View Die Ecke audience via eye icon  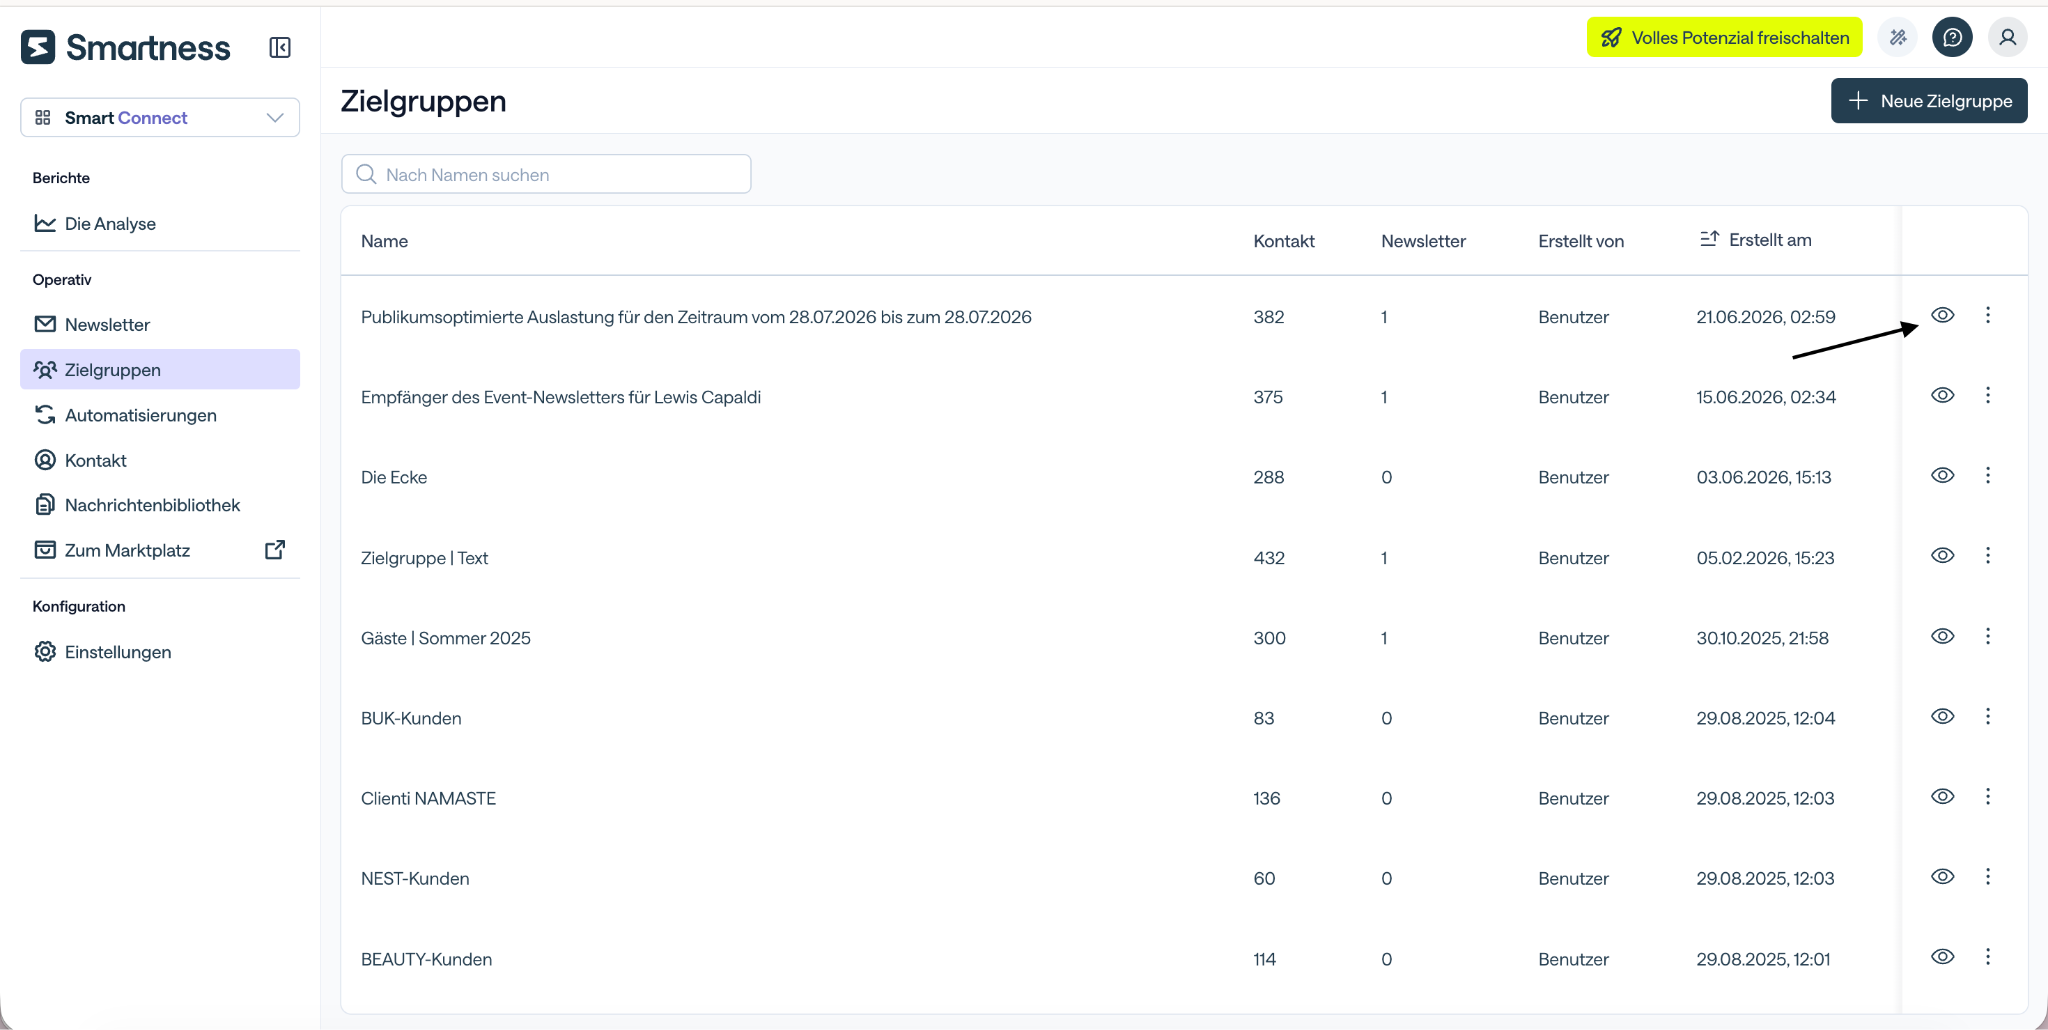pos(1942,476)
